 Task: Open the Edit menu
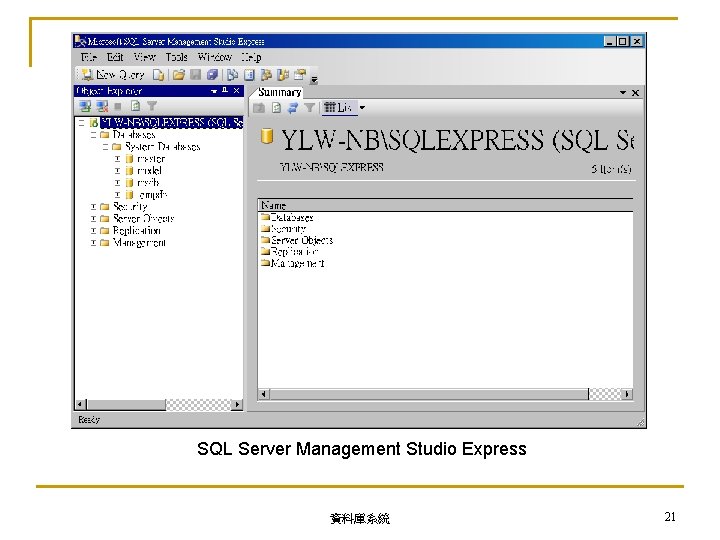pyautogui.click(x=115, y=57)
